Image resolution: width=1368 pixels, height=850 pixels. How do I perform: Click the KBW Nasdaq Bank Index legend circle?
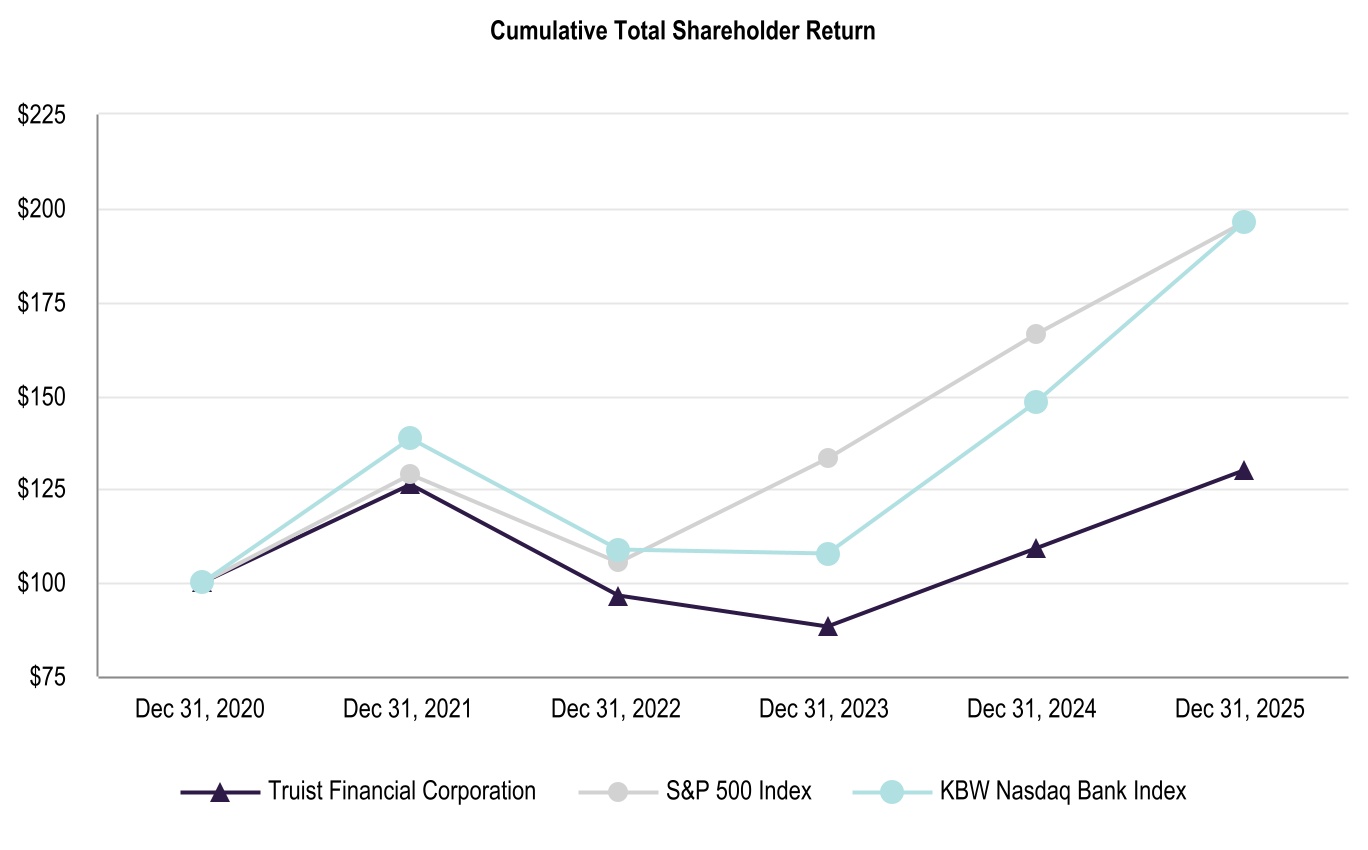pos(891,792)
